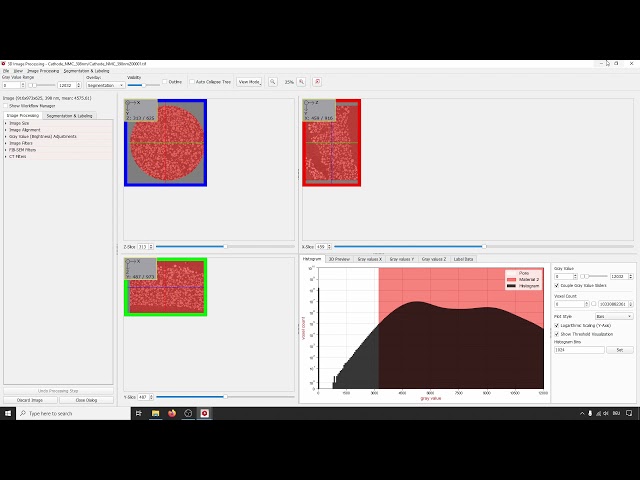Click the round black-and-white taskbar app icon
The height and width of the screenshot is (480, 640).
188,413
